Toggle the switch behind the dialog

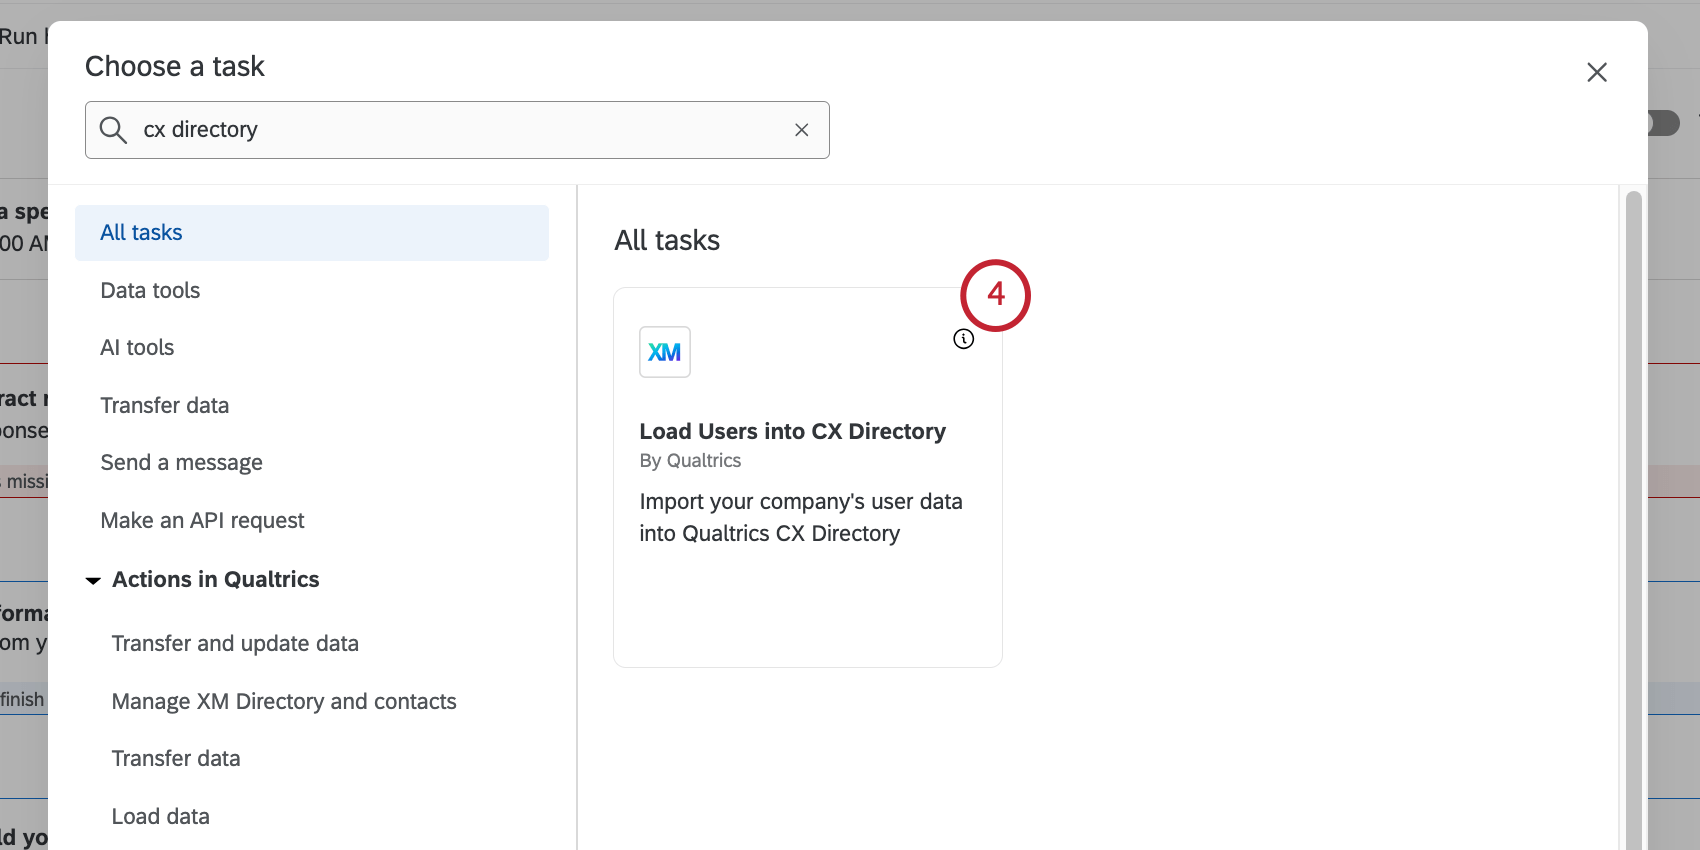(1665, 123)
